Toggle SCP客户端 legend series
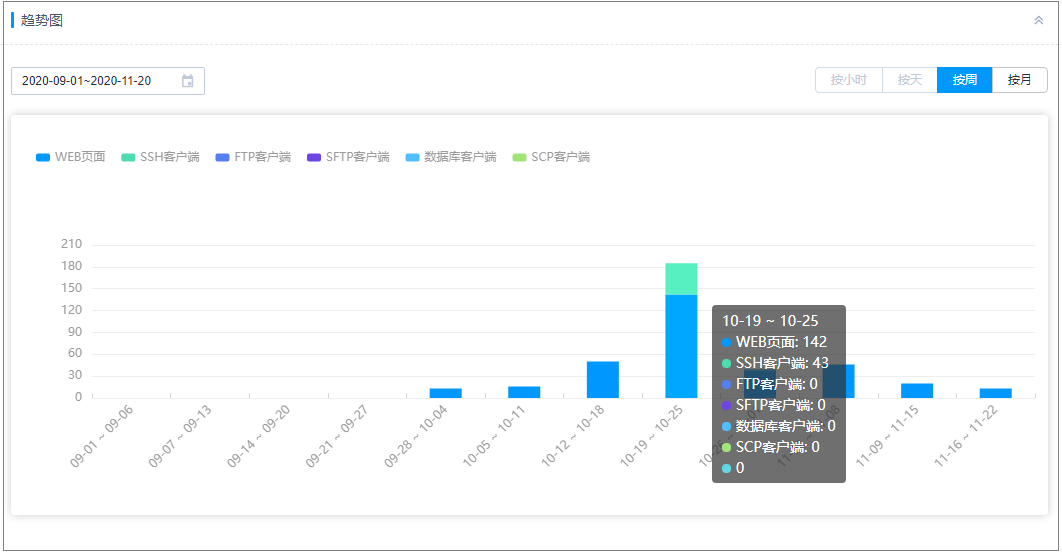 [551, 157]
